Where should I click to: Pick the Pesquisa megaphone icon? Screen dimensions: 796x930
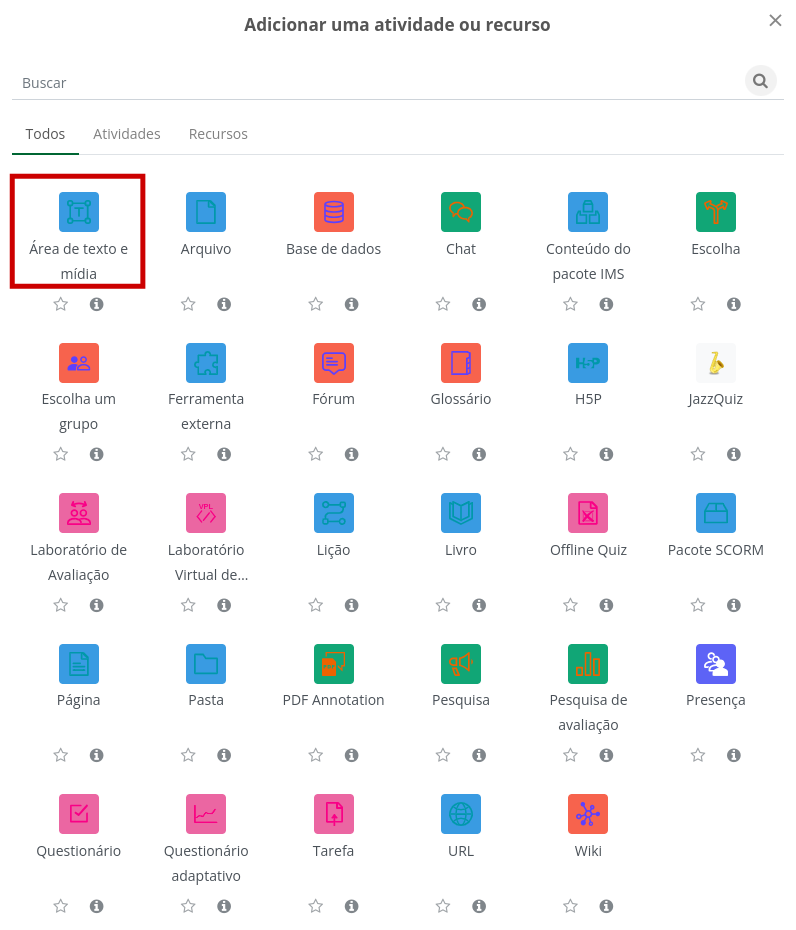click(x=461, y=664)
